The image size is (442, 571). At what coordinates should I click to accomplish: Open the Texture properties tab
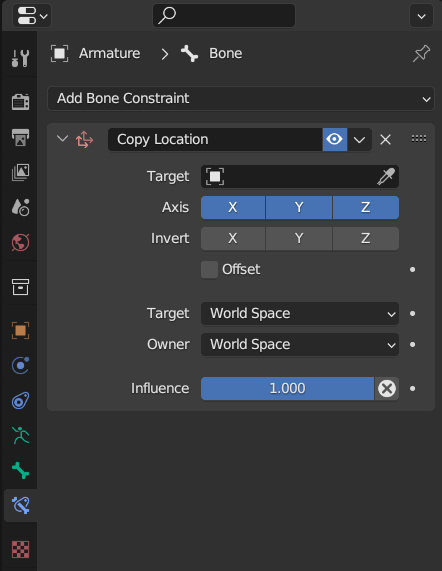click(x=20, y=549)
